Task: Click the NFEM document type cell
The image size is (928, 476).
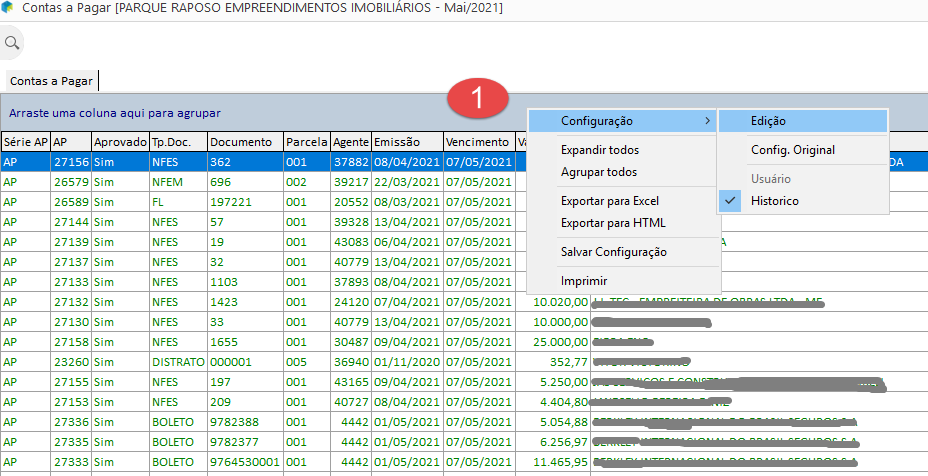Action: 179,182
